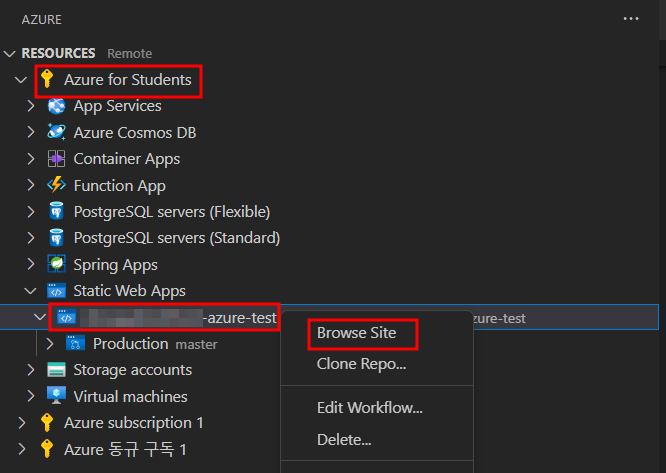
Task: Collapse the RESOURCES section
Action: tap(11, 53)
